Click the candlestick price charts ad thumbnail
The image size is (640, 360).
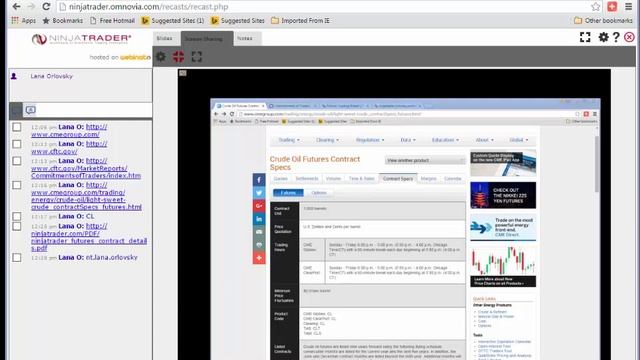[503, 267]
